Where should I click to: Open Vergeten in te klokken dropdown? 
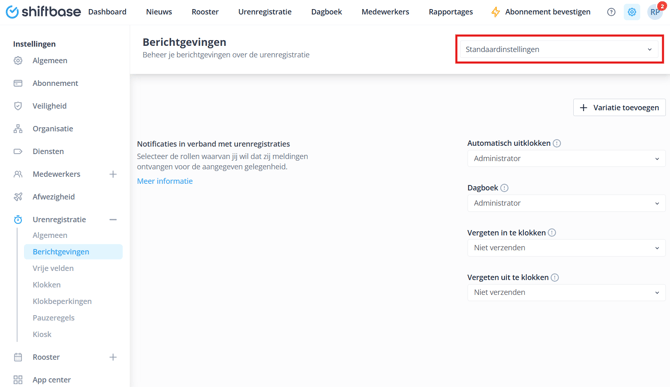click(566, 248)
